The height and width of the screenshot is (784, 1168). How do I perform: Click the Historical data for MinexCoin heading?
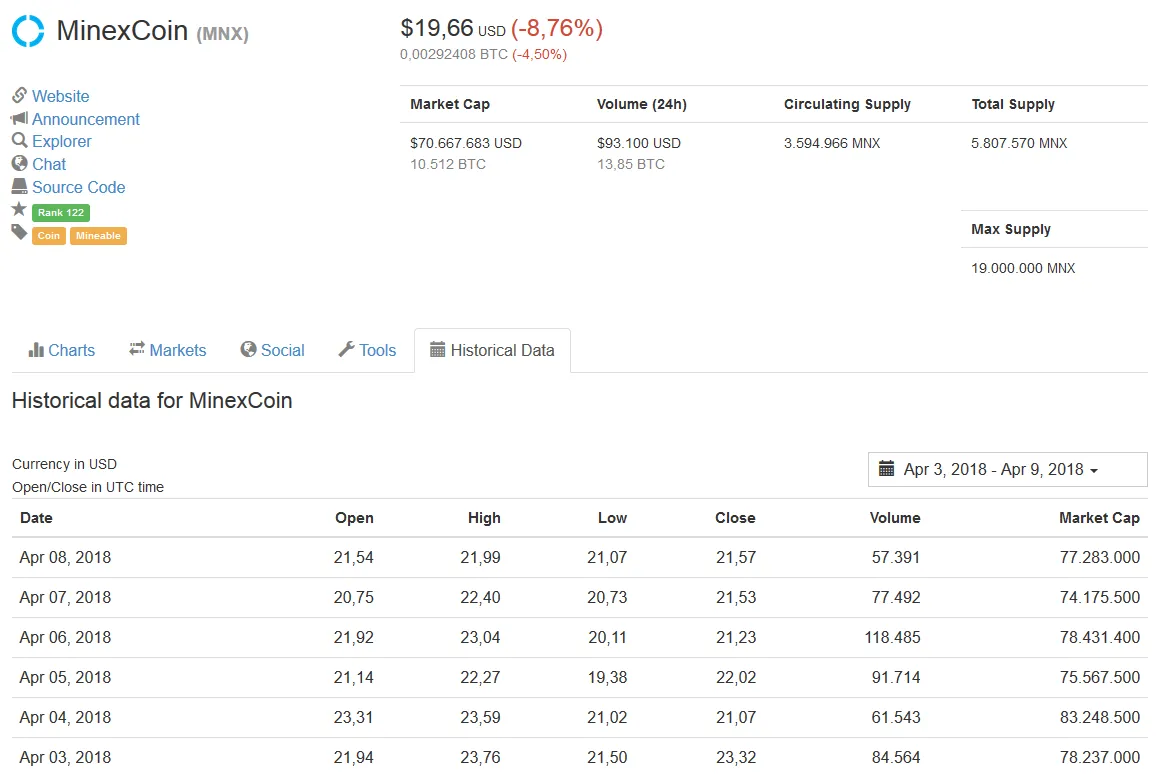coord(152,401)
